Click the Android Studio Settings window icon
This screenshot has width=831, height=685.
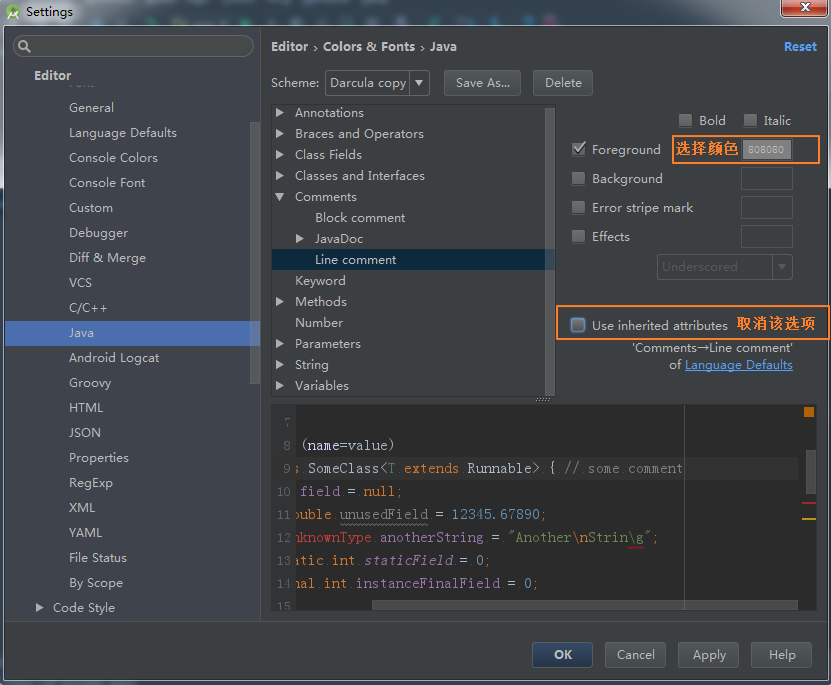[x=13, y=12]
